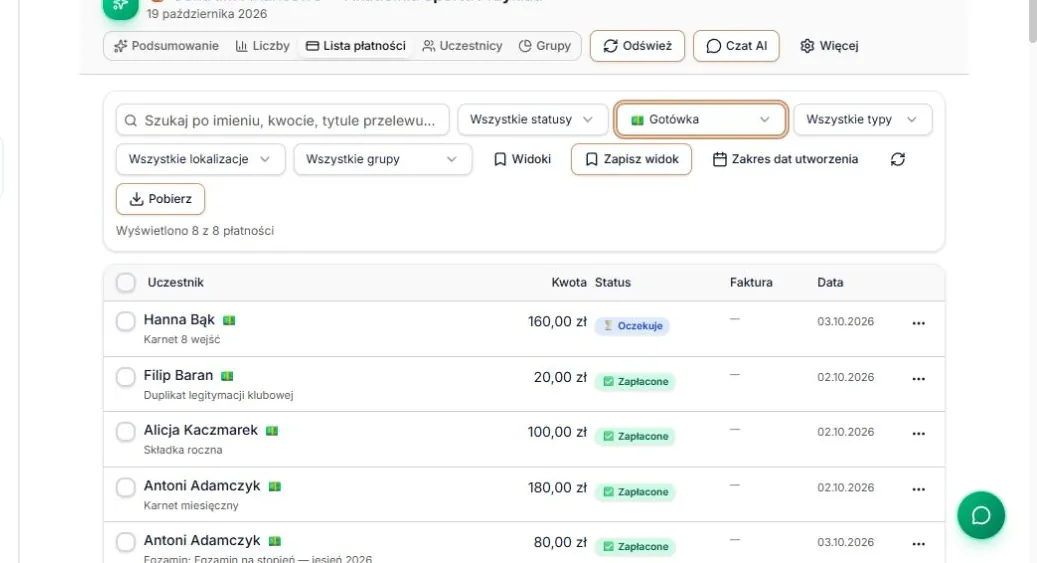Open row menu for Filip Baran
This screenshot has height=563, width=1037.
918,378
